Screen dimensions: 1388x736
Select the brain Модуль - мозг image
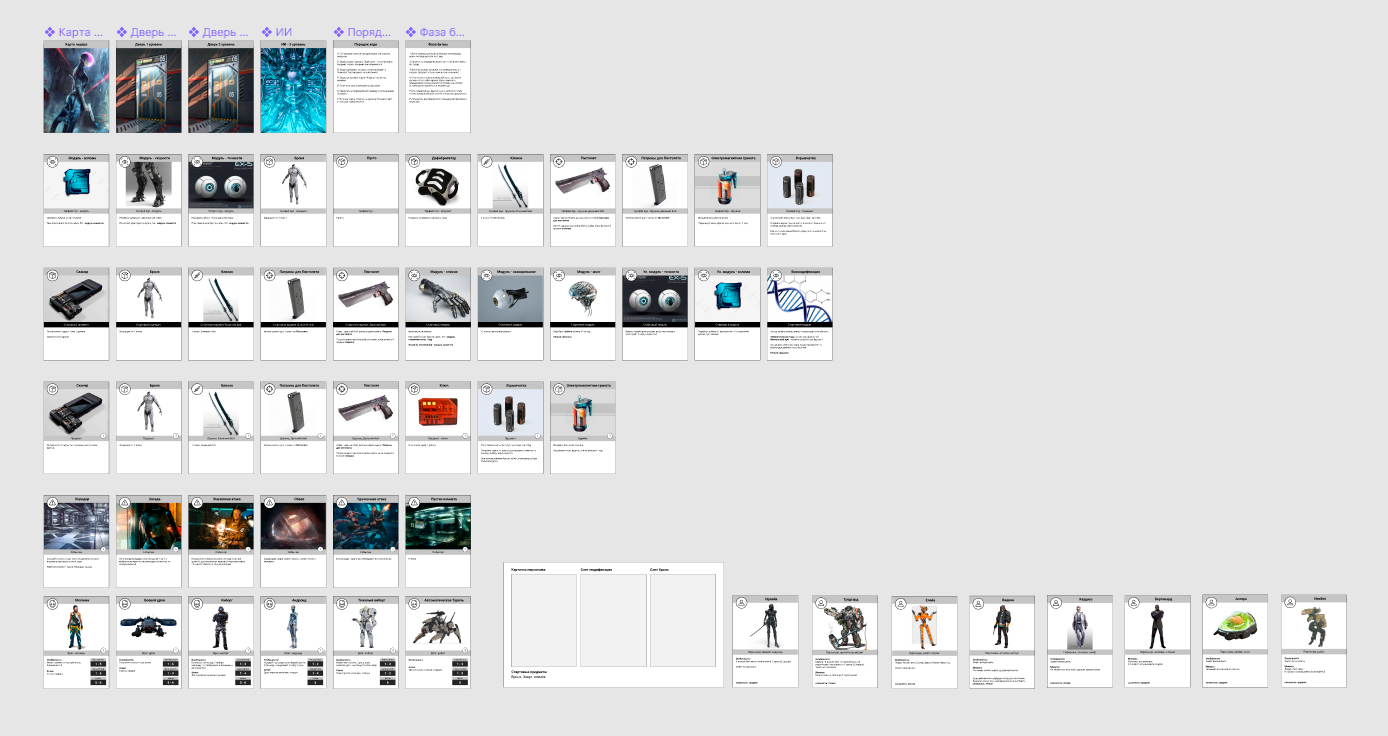[x=581, y=299]
